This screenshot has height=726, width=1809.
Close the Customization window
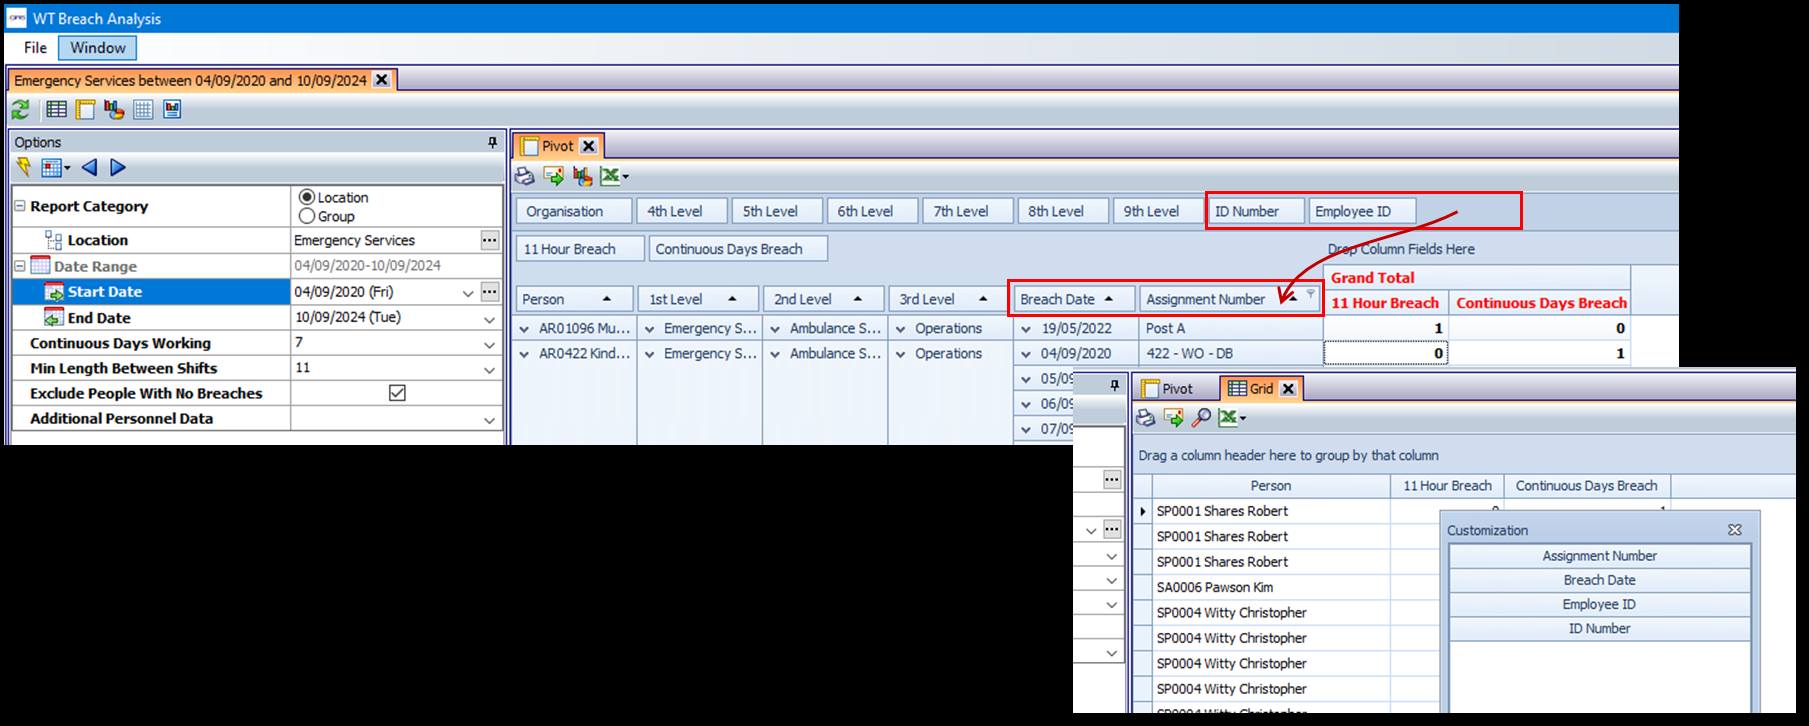pos(1735,530)
